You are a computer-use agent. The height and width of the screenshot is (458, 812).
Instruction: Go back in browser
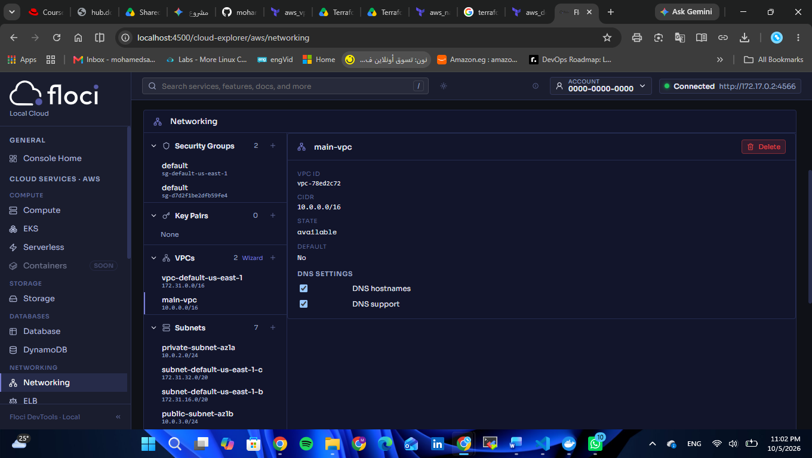(x=13, y=38)
